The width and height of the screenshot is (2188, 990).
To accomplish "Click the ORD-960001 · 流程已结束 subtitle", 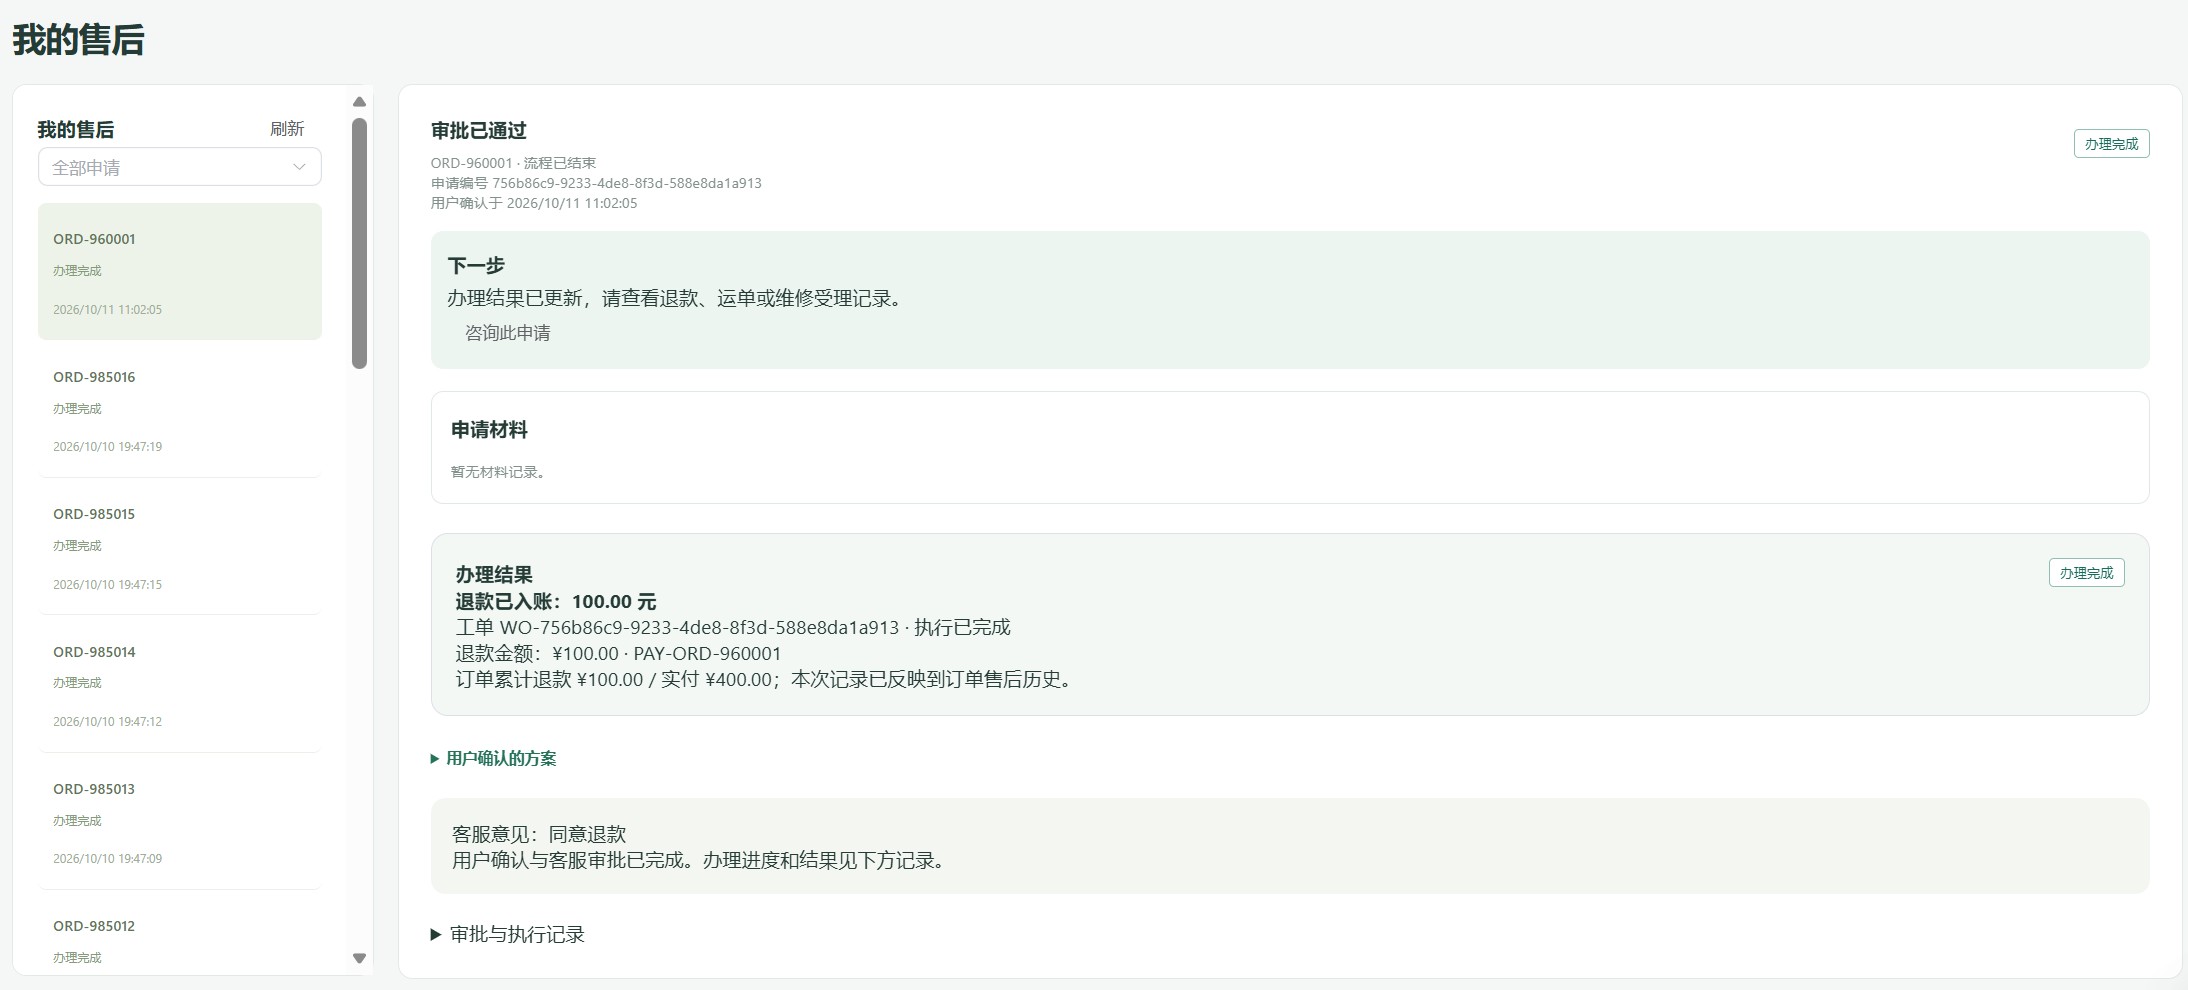I will [513, 163].
